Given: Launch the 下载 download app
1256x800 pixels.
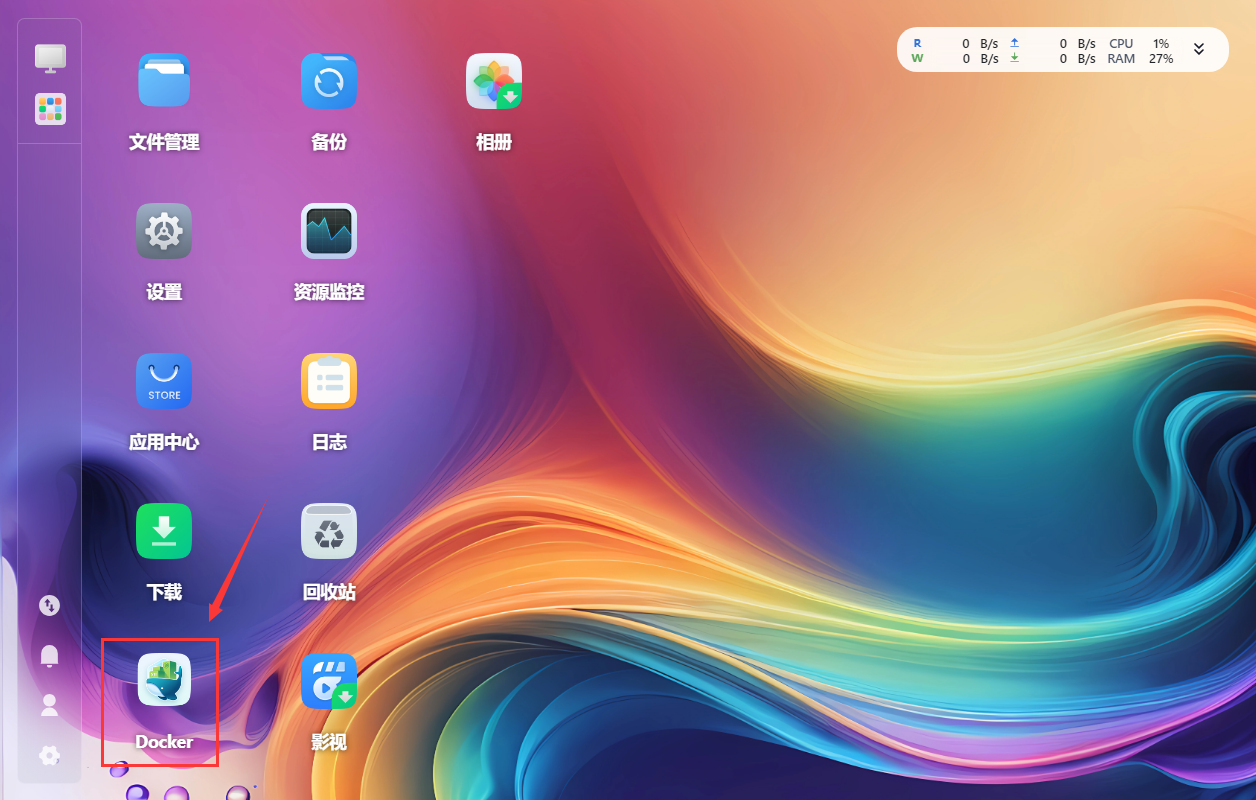Looking at the screenshot, I should [164, 531].
